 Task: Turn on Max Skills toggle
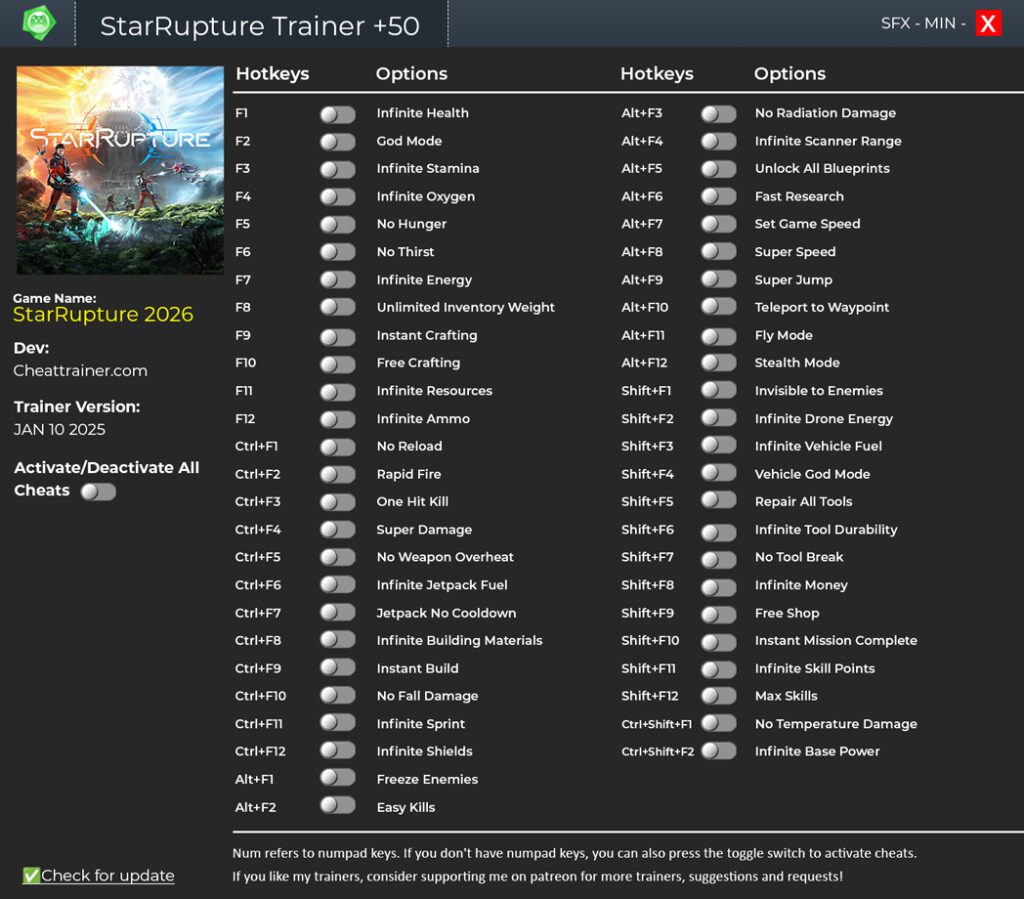tap(718, 696)
